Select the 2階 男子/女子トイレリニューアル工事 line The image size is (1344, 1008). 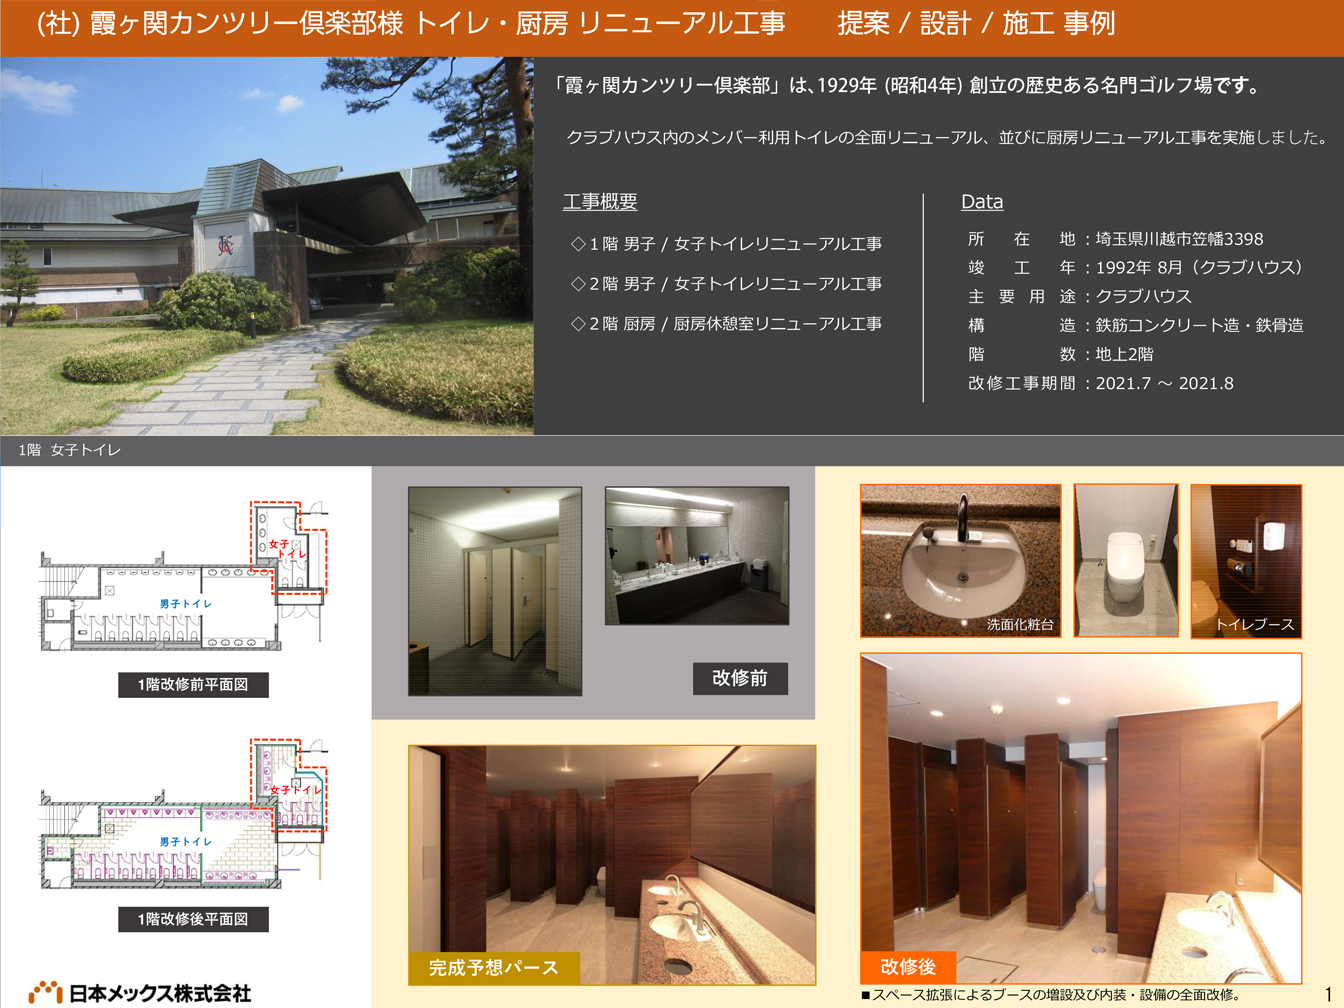tap(726, 284)
